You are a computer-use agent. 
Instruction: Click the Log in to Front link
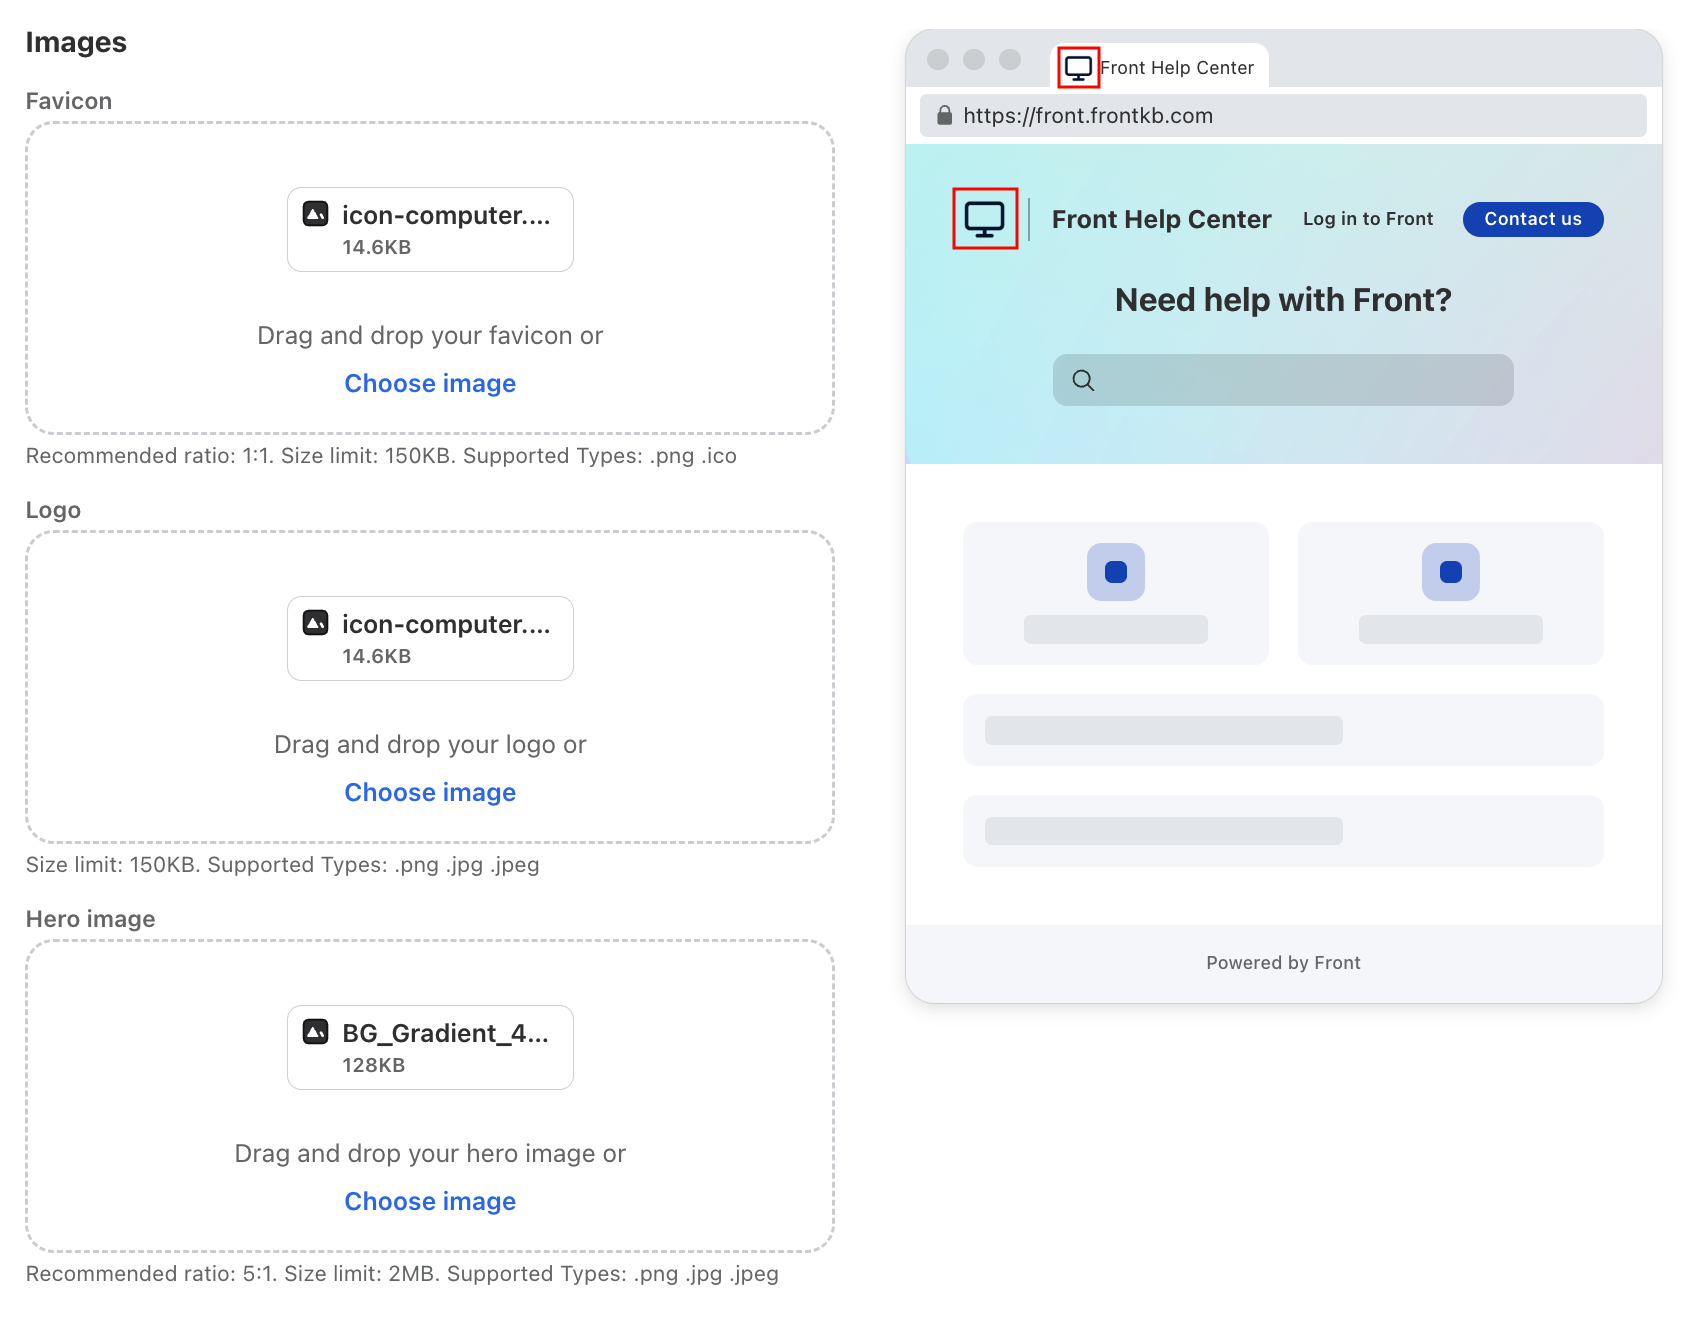(1368, 219)
